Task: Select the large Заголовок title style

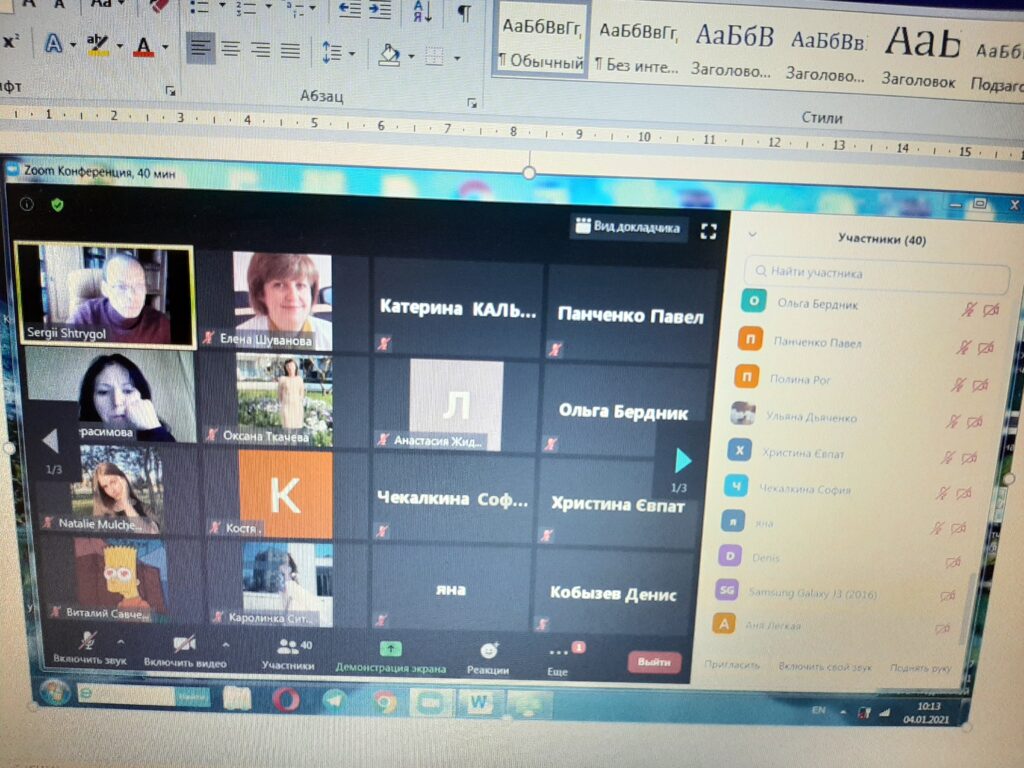Action: coord(920,57)
